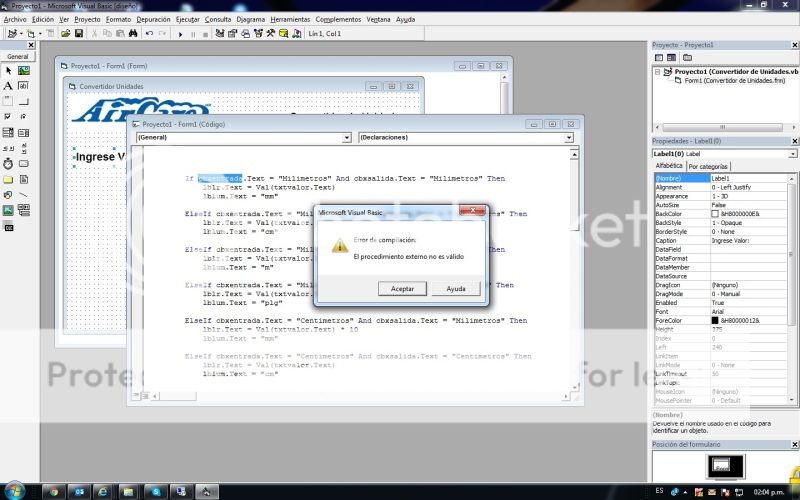Screen dimensions: 800x500
Task: Open the Complementos menu
Action: [x=338, y=19]
